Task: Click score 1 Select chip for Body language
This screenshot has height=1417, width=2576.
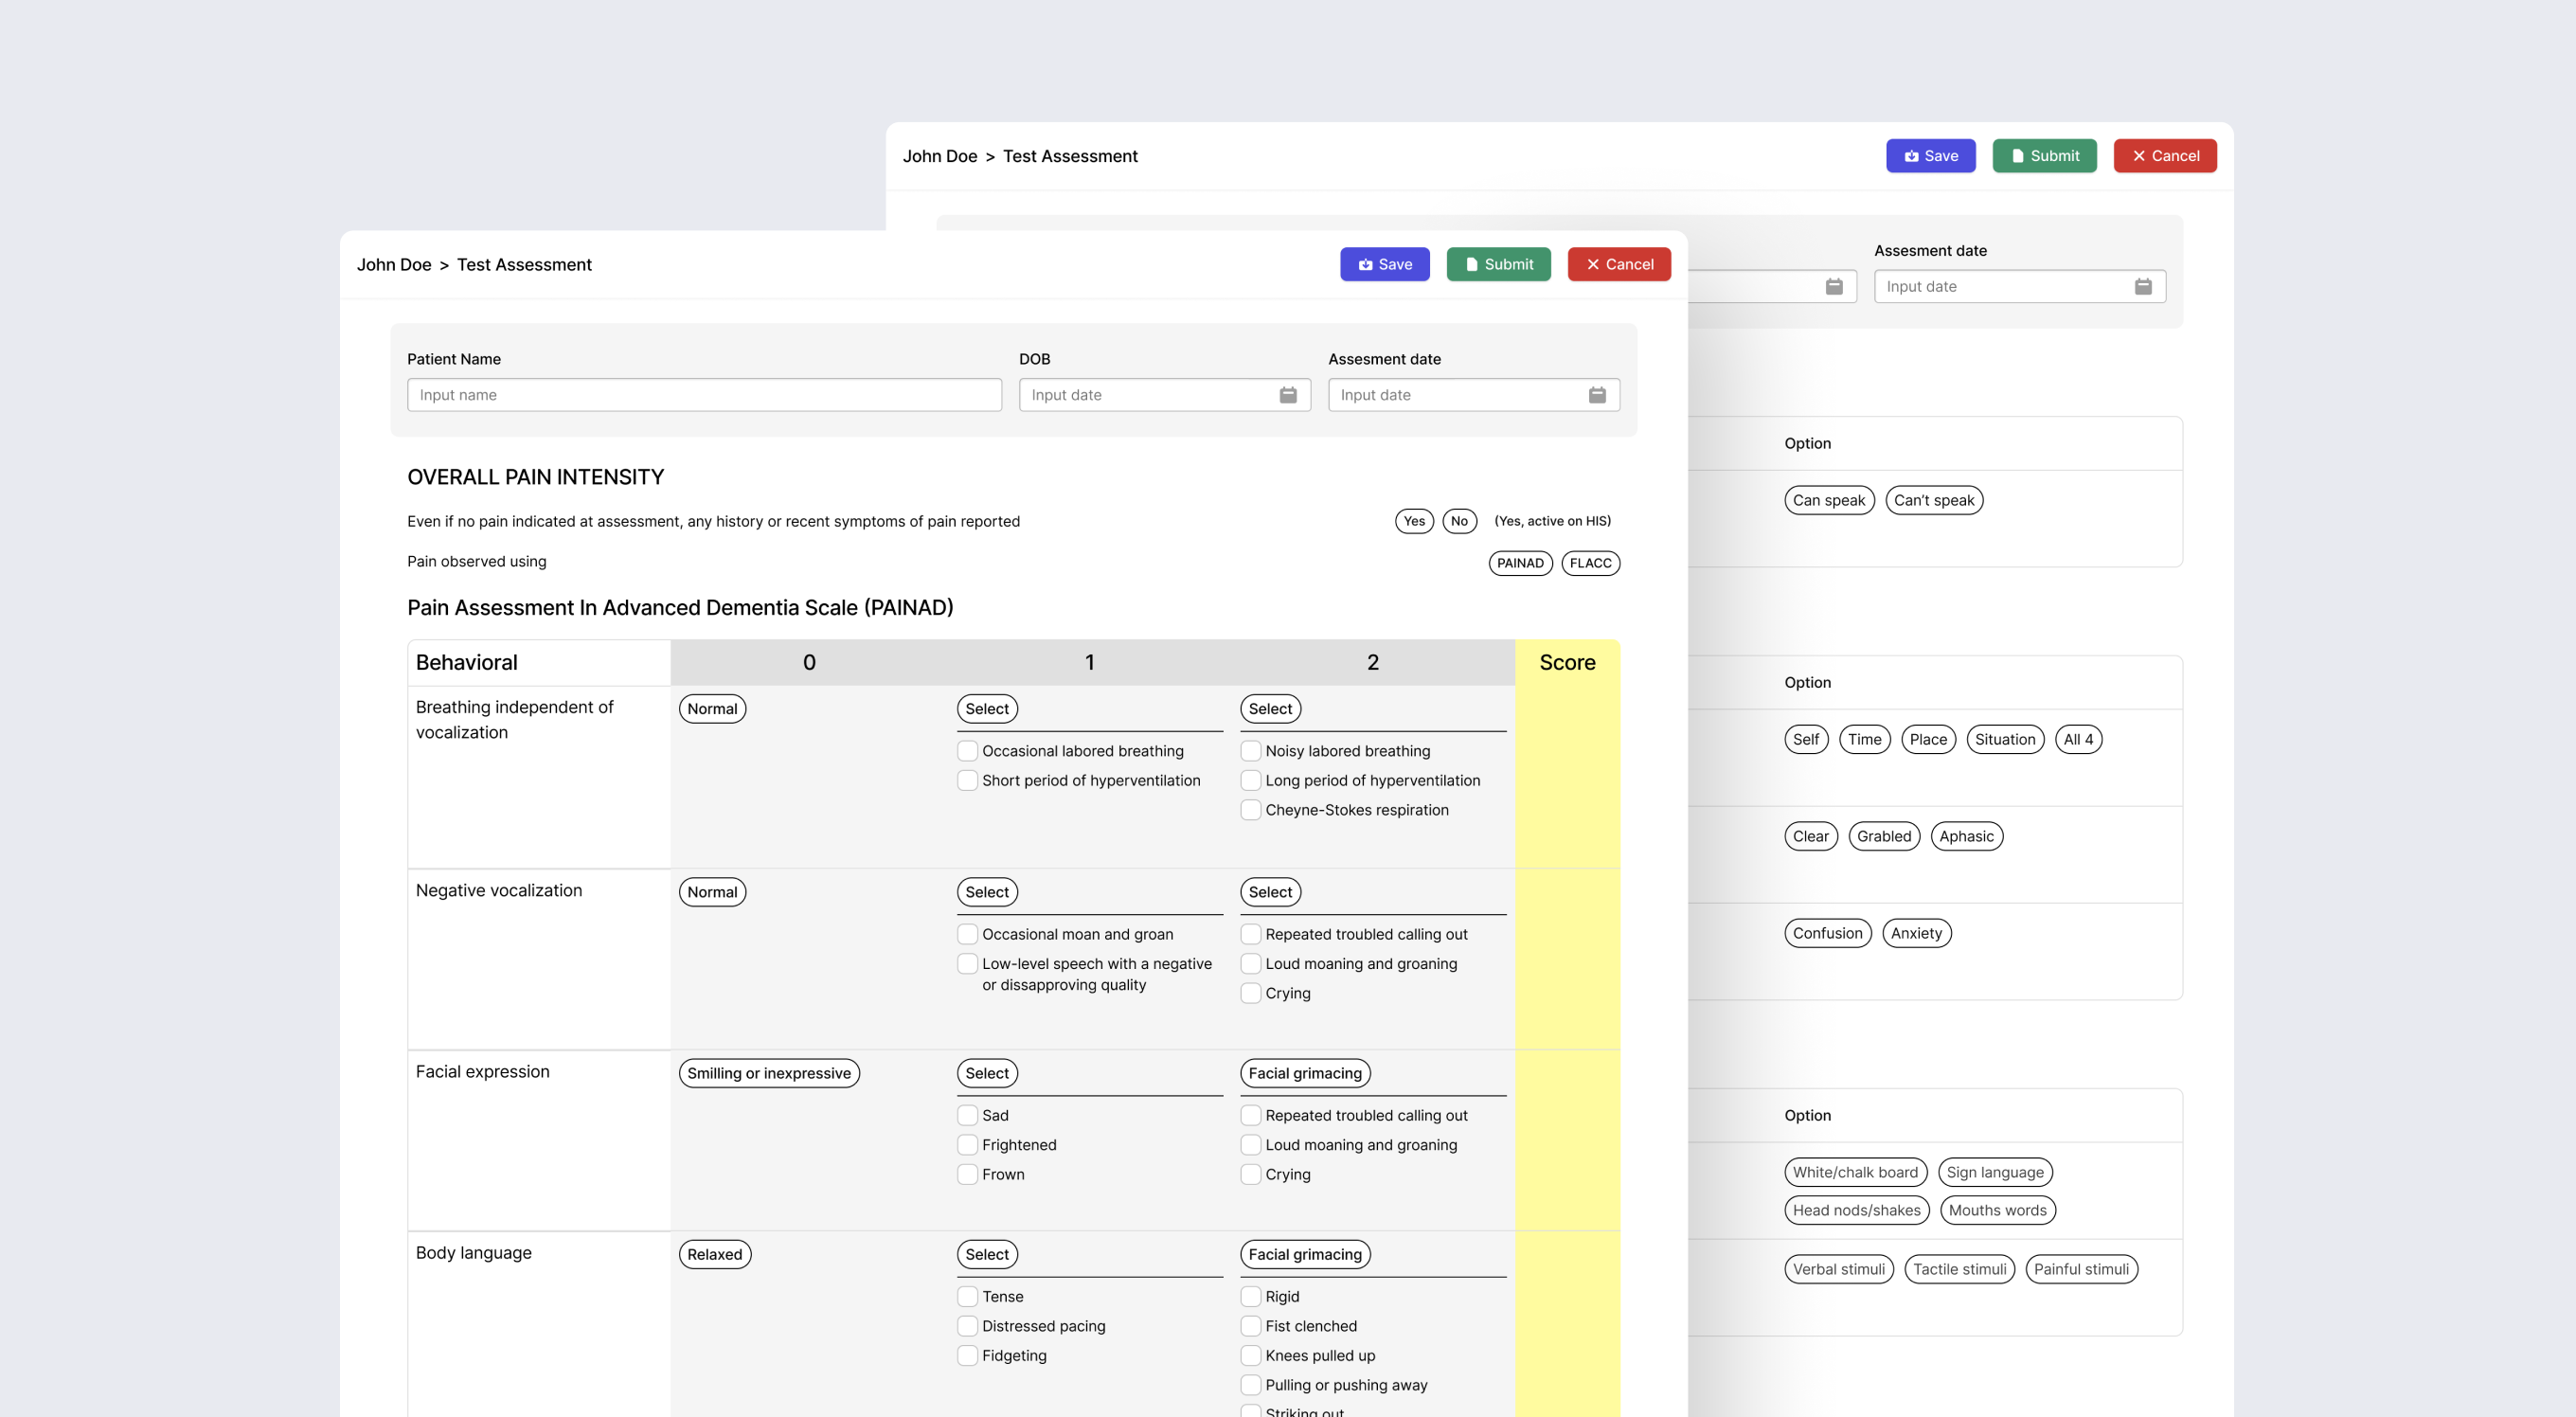Action: coord(987,1254)
